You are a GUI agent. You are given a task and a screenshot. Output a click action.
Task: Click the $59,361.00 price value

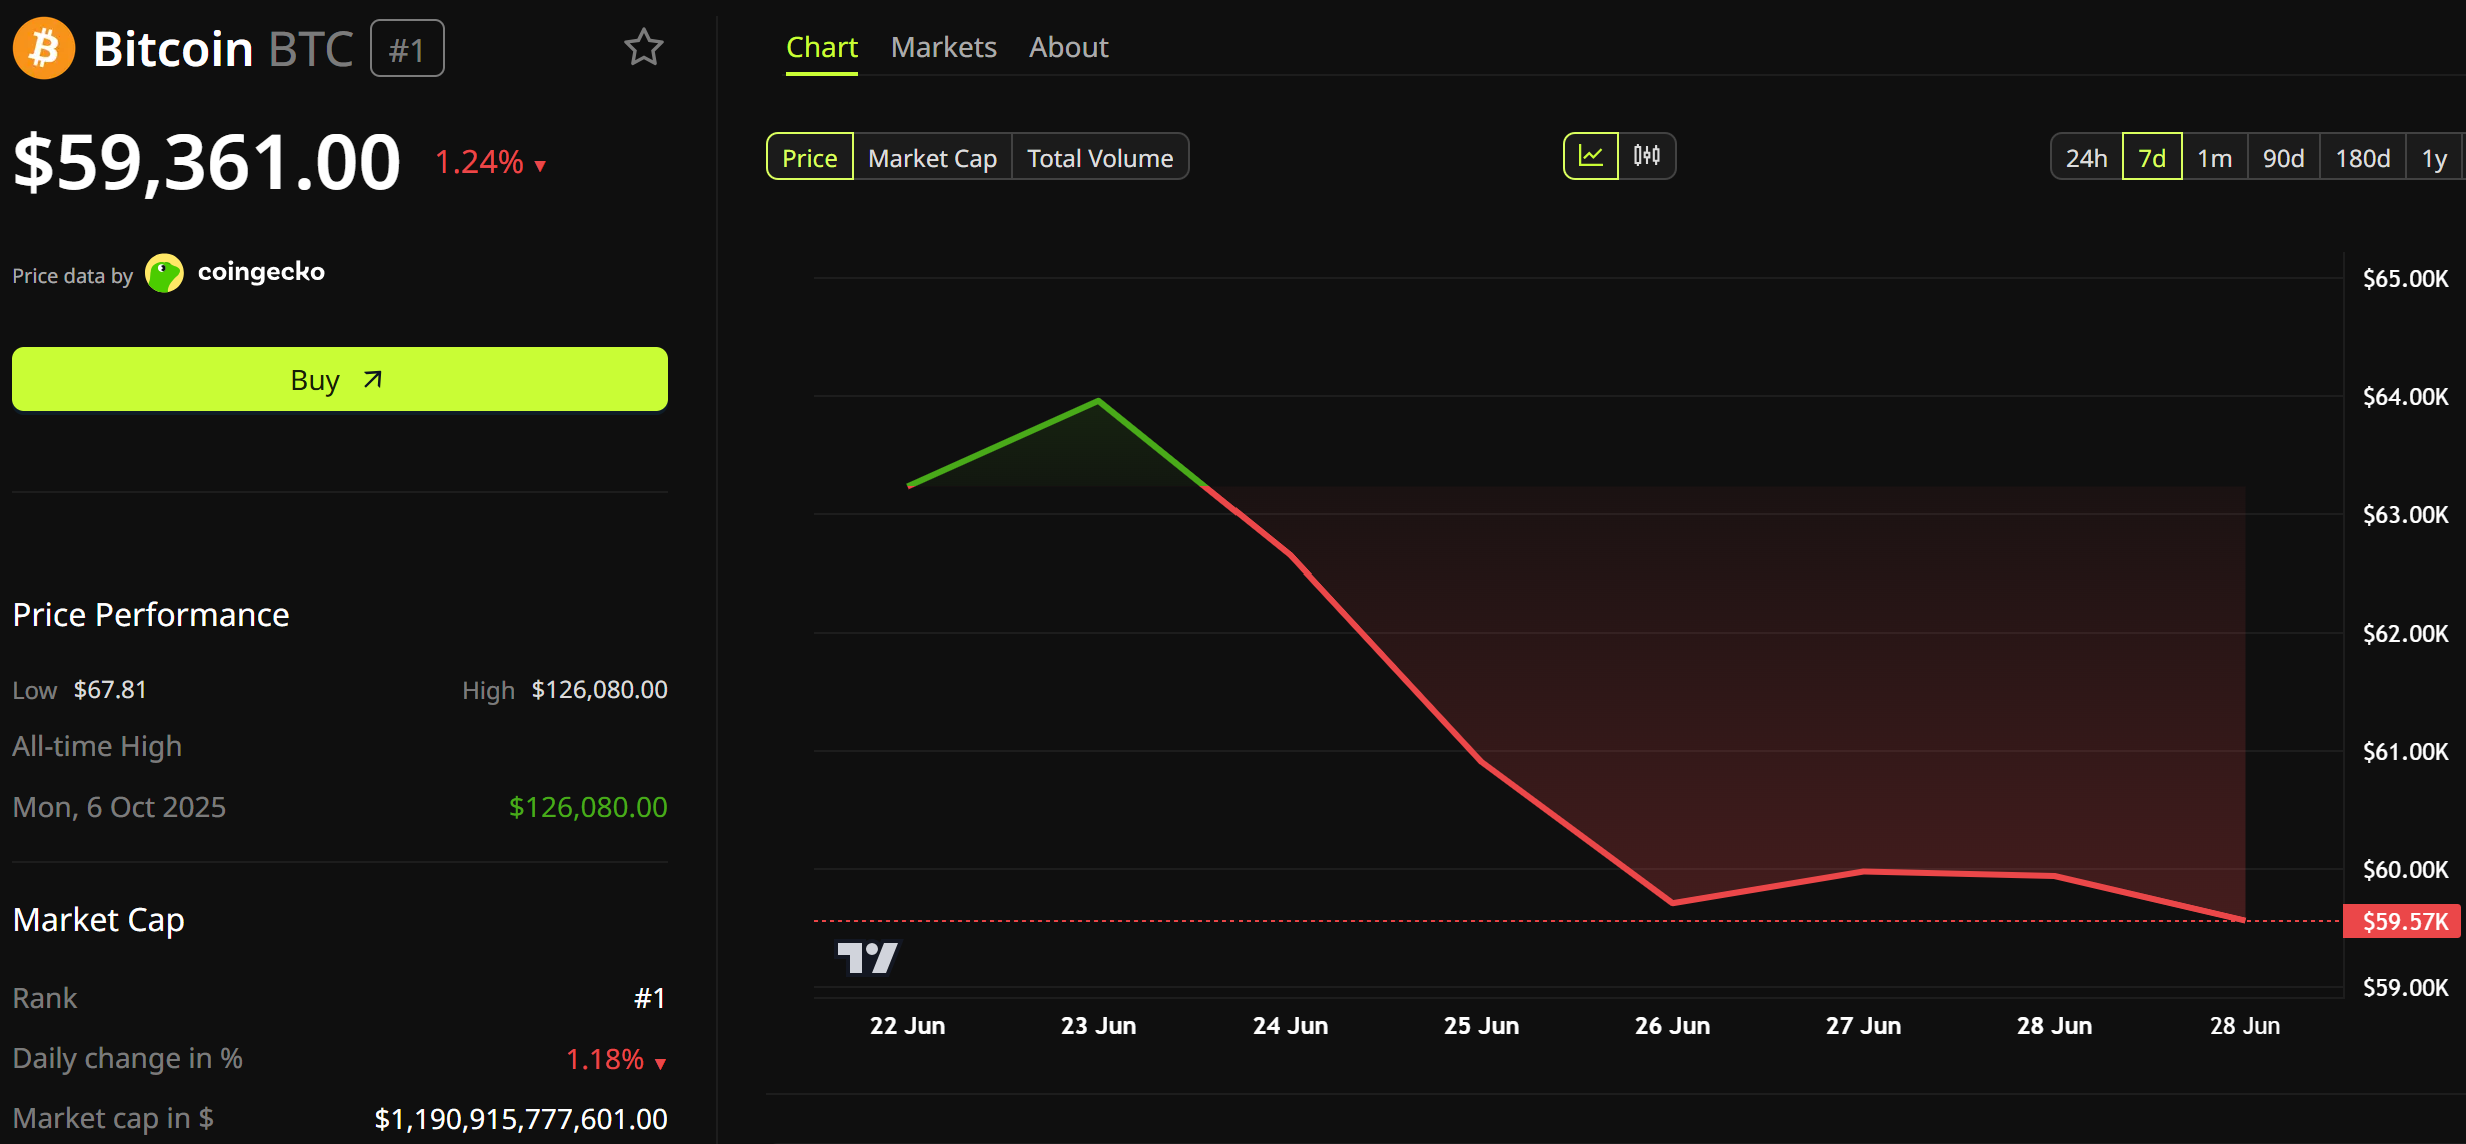tap(207, 162)
